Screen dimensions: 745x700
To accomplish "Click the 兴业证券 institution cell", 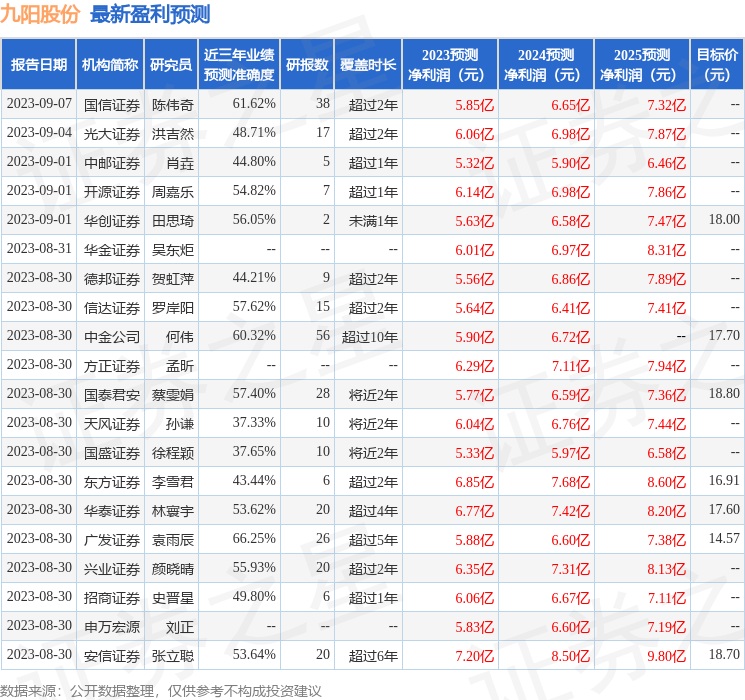I will 112,569.
